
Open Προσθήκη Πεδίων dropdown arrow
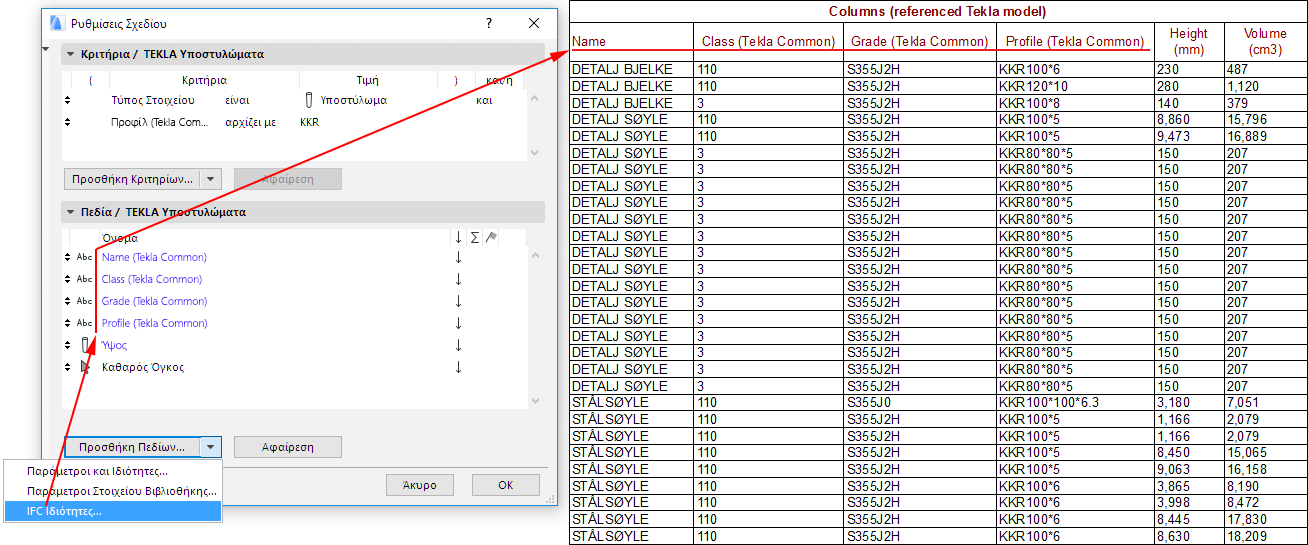[211, 447]
